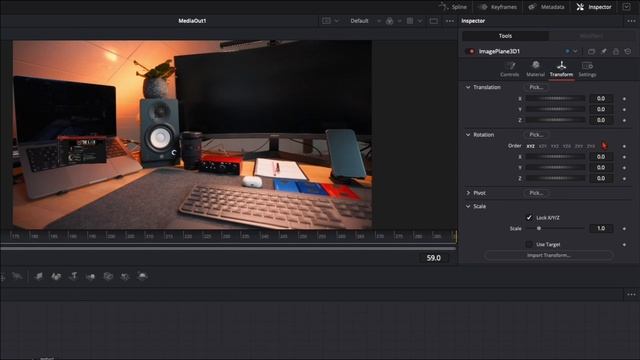Add keyframe on Rotation X

point(624,157)
